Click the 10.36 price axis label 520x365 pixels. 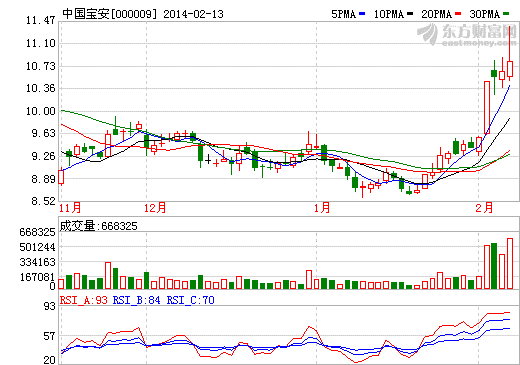40,88
